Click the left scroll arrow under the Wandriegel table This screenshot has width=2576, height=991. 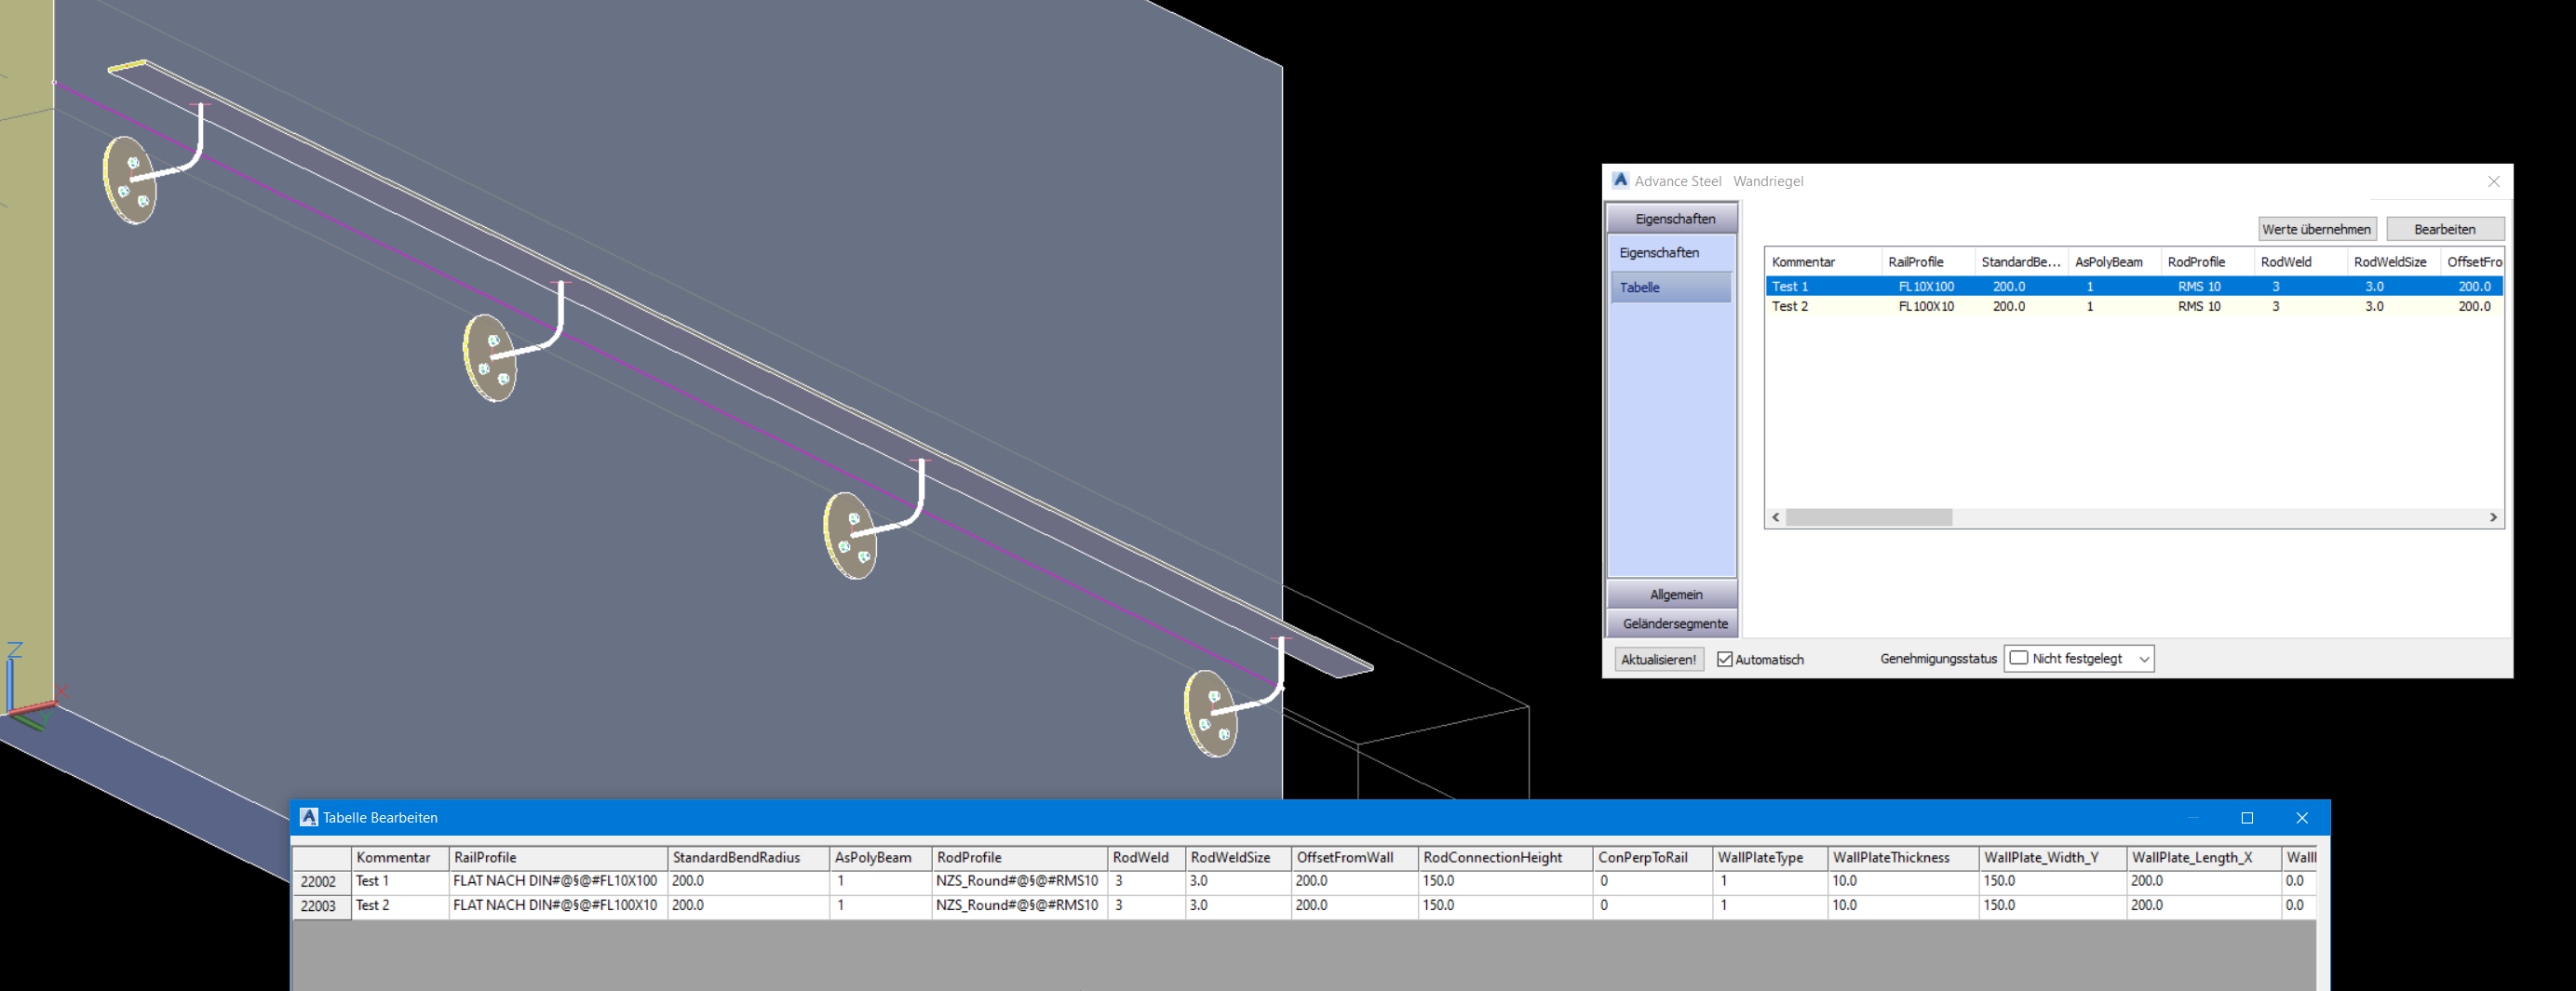point(1775,517)
